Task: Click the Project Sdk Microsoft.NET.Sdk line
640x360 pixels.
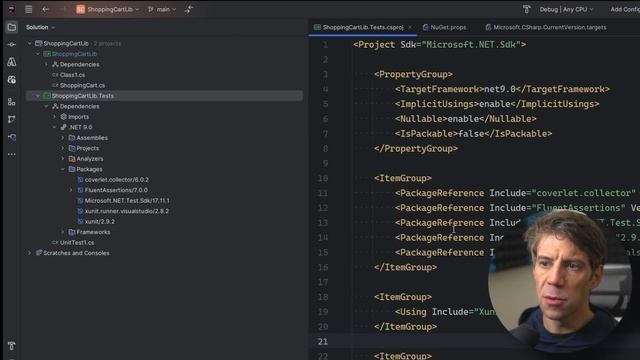Action: click(440, 44)
